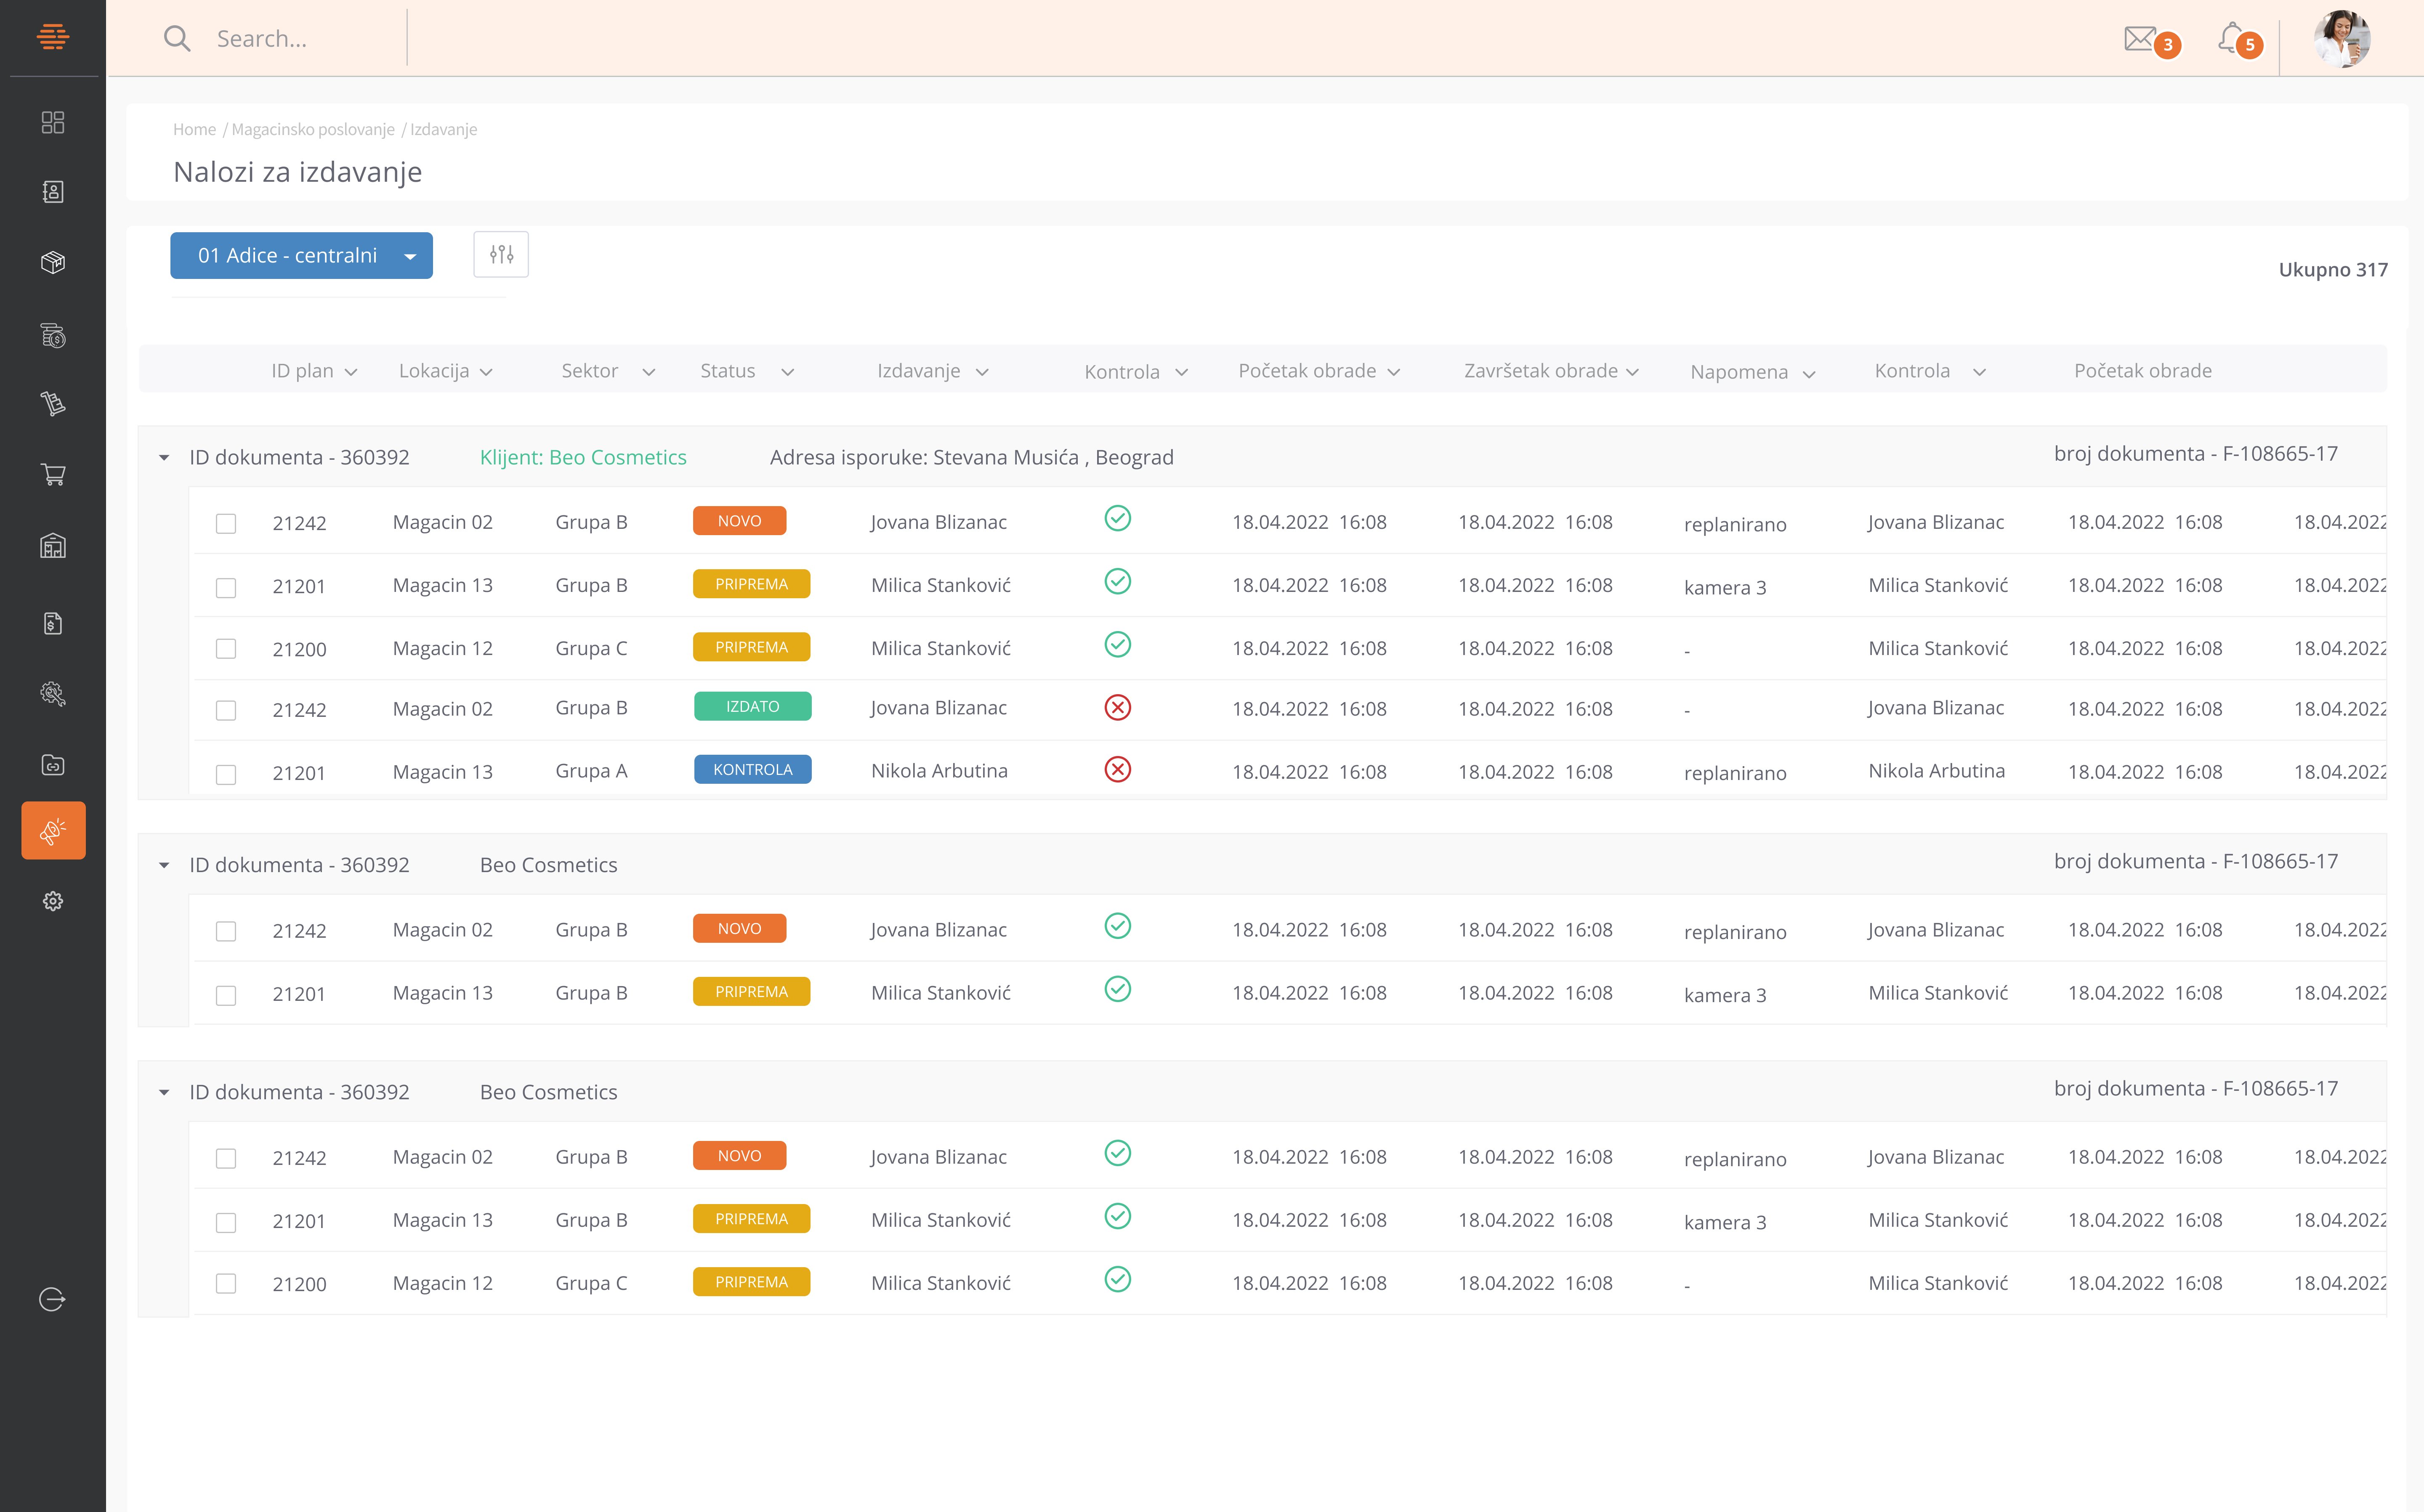Collapse the third ID dokumenta 360392 group
2424x1512 pixels.
point(164,1093)
